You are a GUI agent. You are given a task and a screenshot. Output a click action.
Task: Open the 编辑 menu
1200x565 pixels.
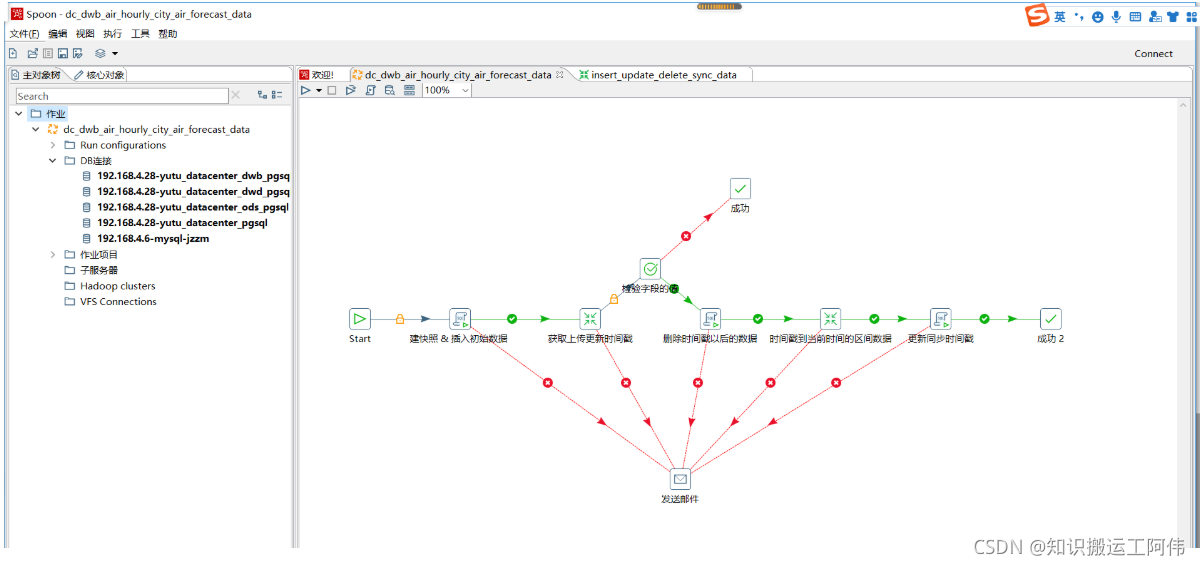(57, 34)
